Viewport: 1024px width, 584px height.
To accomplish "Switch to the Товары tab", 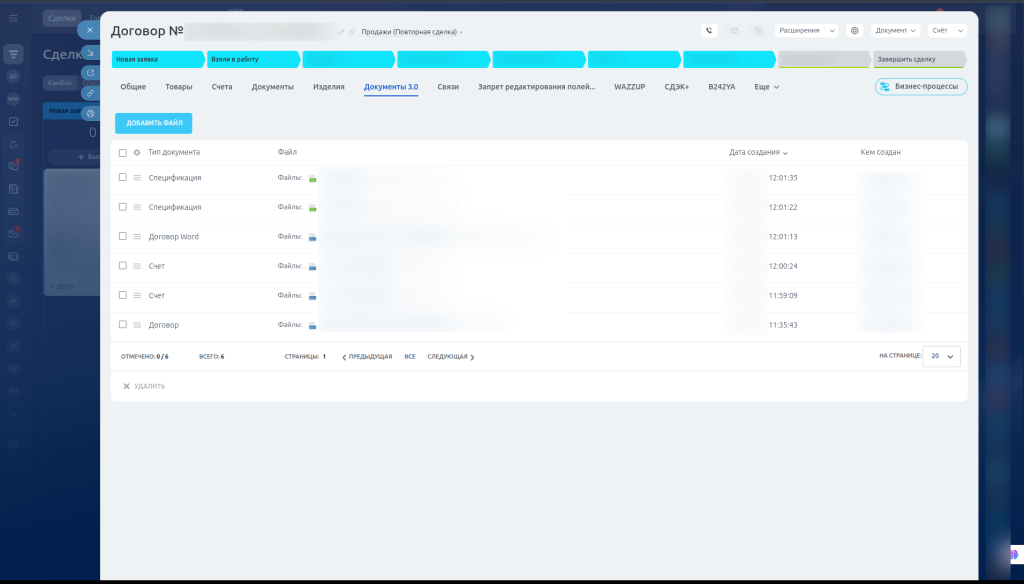I will [x=179, y=87].
